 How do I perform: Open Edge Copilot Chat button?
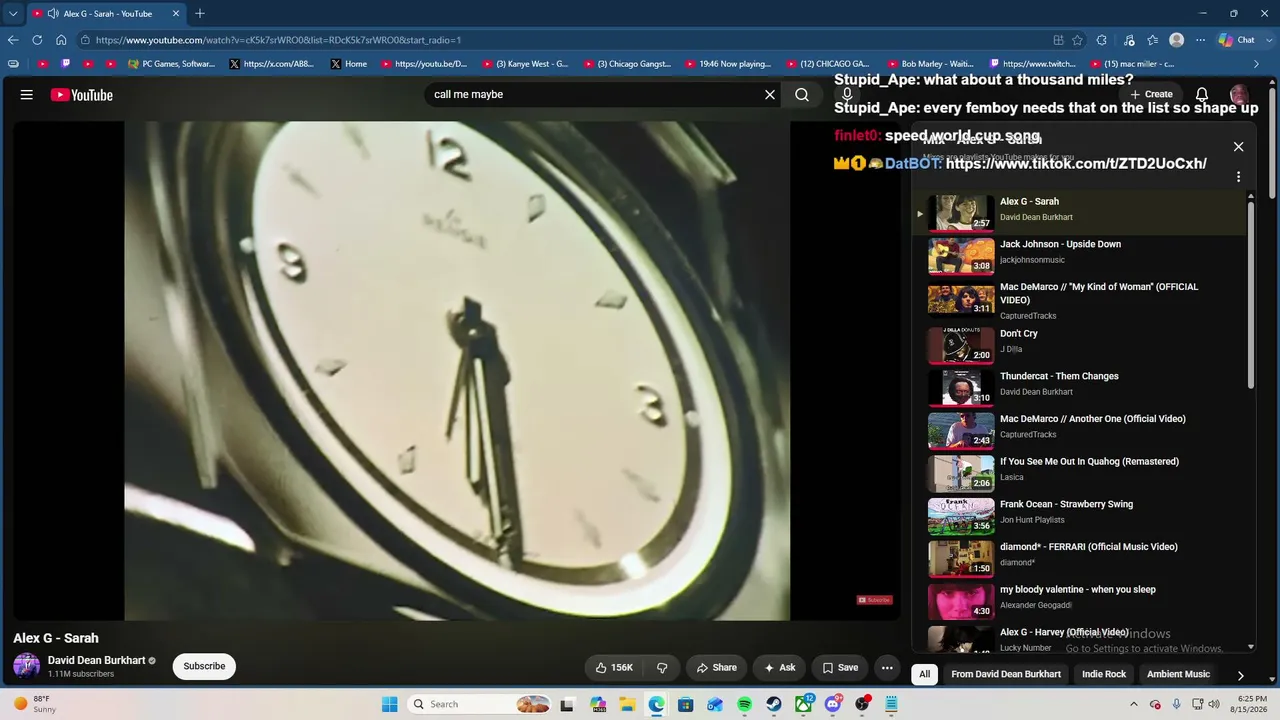(x=1237, y=40)
